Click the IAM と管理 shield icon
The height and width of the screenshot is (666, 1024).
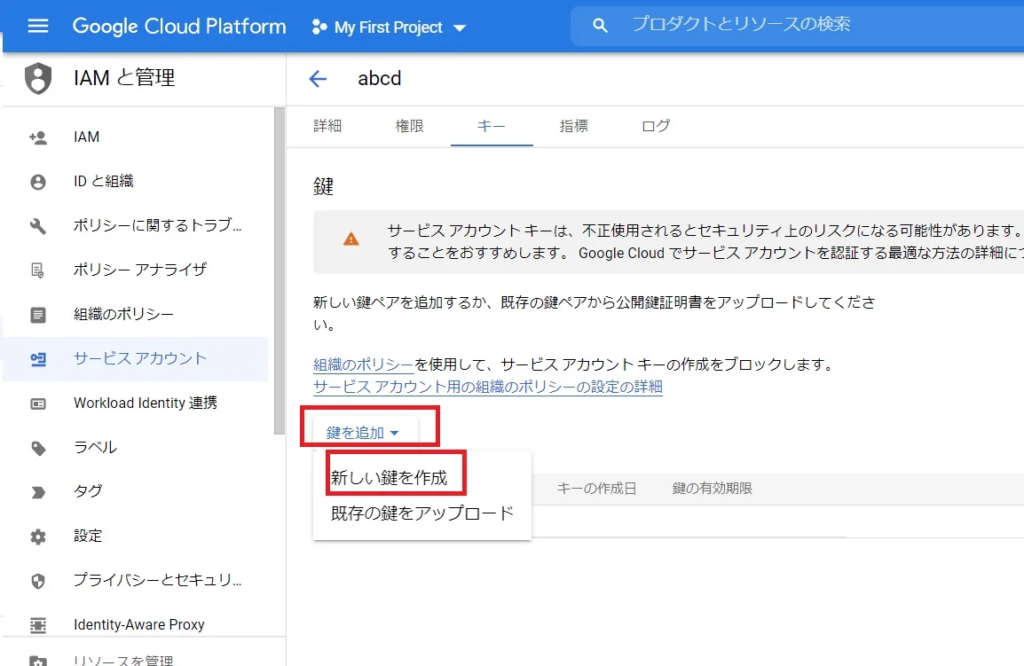point(37,77)
